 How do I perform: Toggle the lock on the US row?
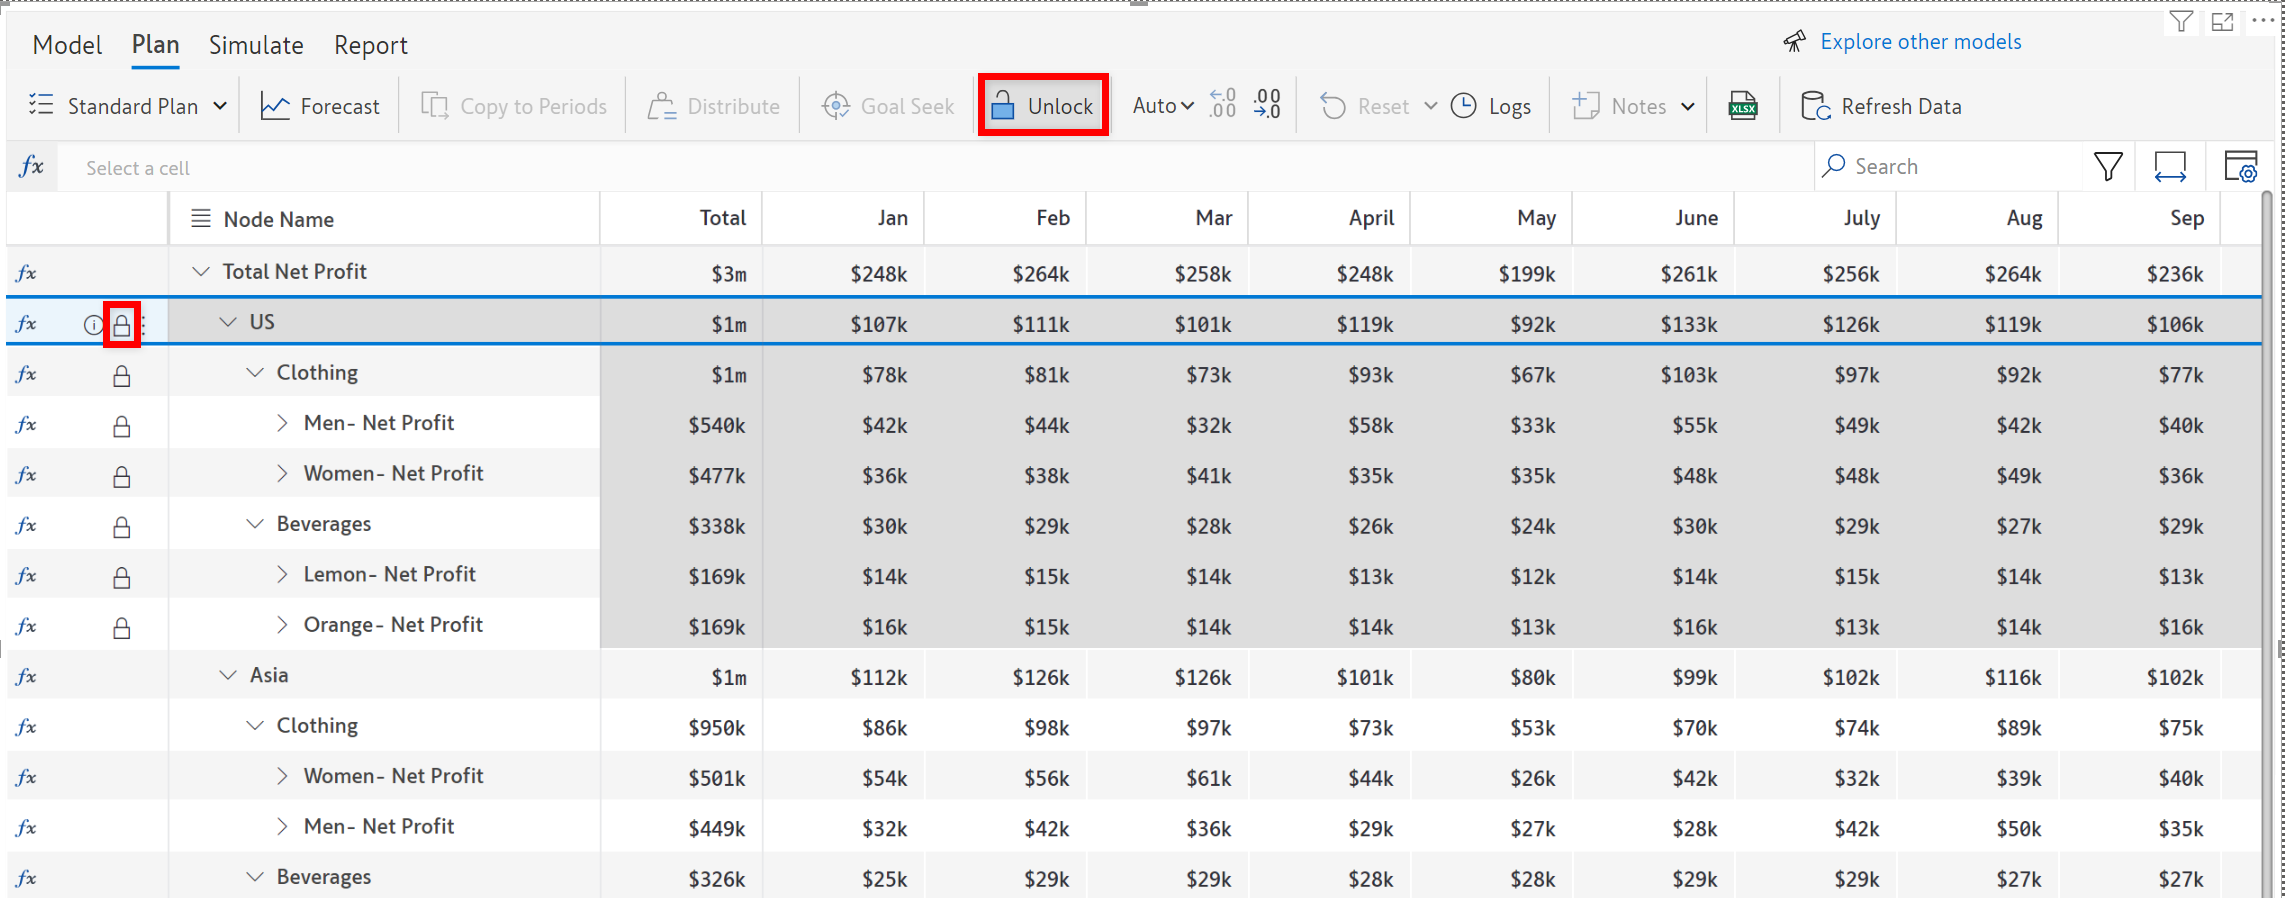click(121, 325)
